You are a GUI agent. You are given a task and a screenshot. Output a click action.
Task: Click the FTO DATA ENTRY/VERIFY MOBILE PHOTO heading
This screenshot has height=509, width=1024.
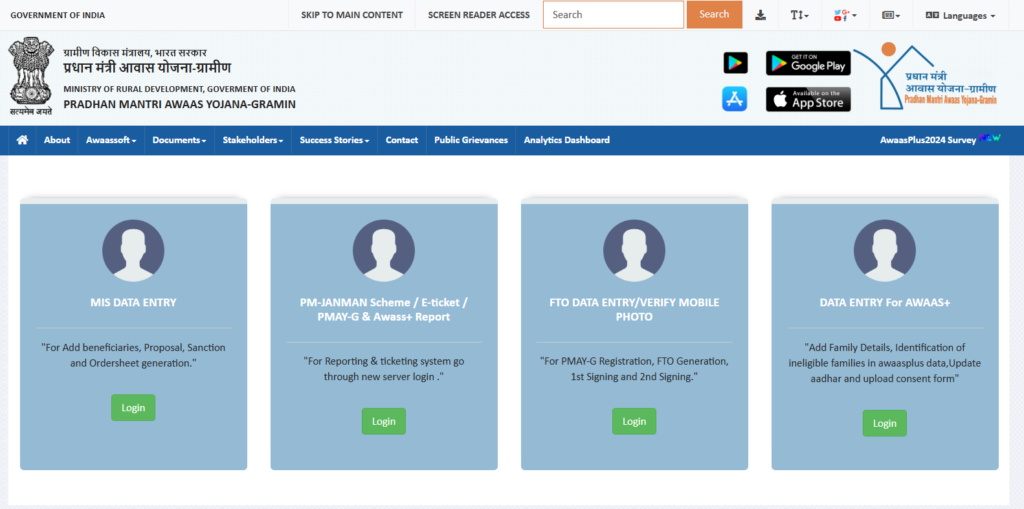point(634,310)
